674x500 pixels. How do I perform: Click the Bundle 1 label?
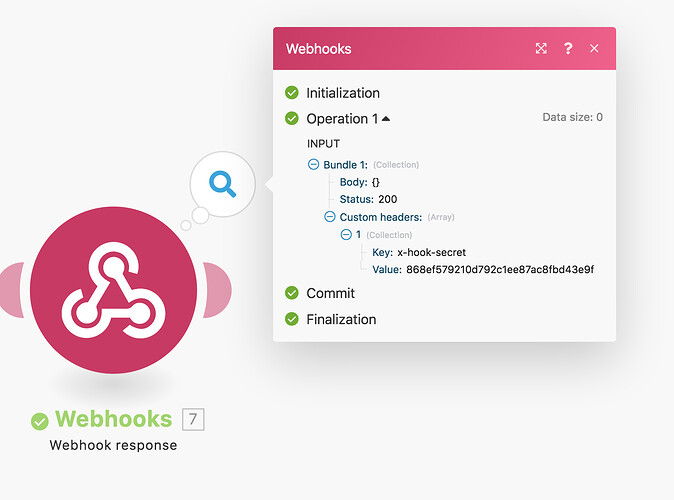[x=346, y=165]
